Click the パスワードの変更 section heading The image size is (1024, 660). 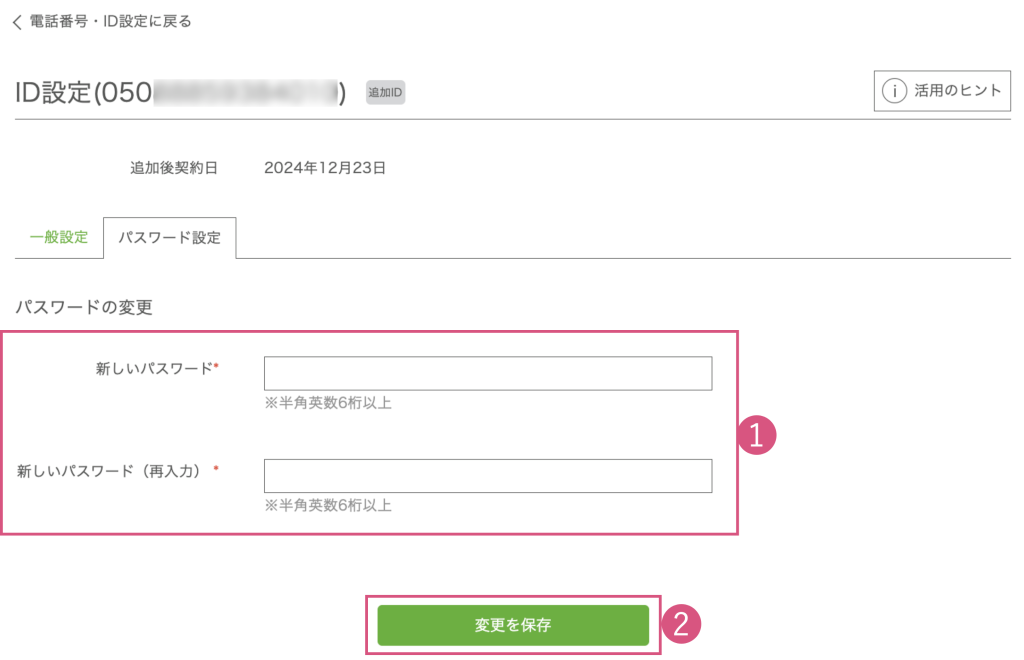84,308
